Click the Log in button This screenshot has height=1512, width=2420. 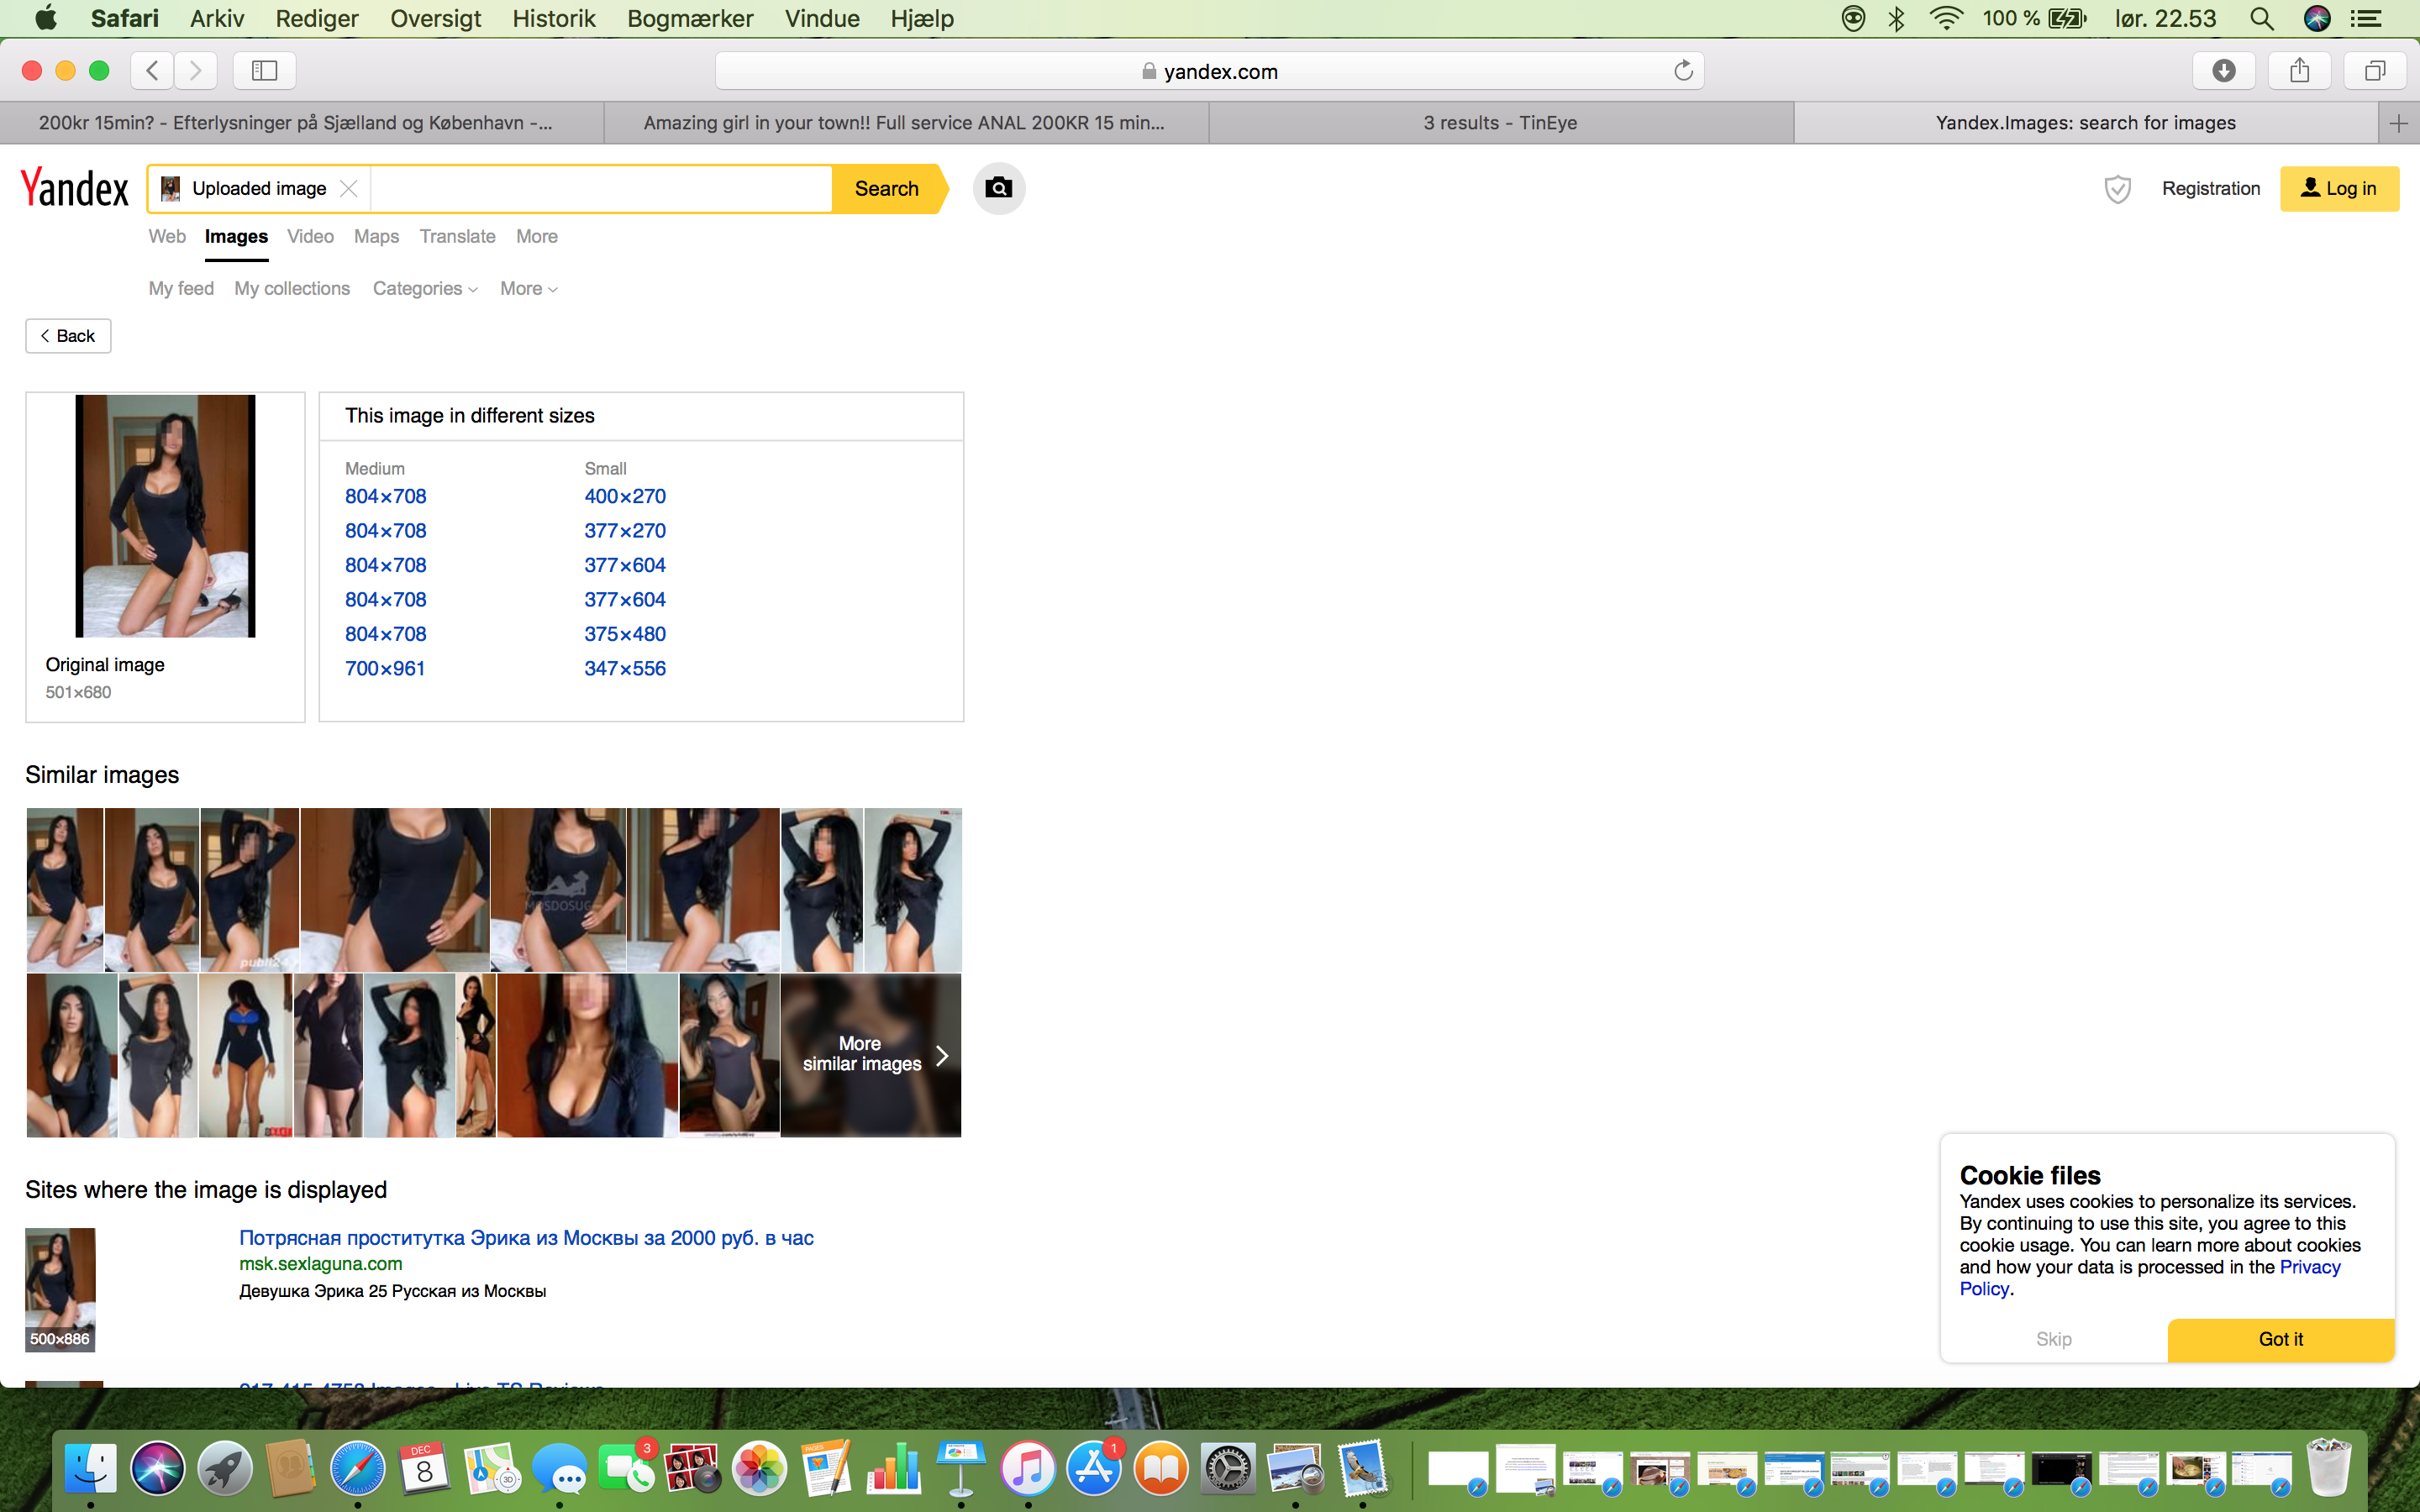tap(2339, 188)
